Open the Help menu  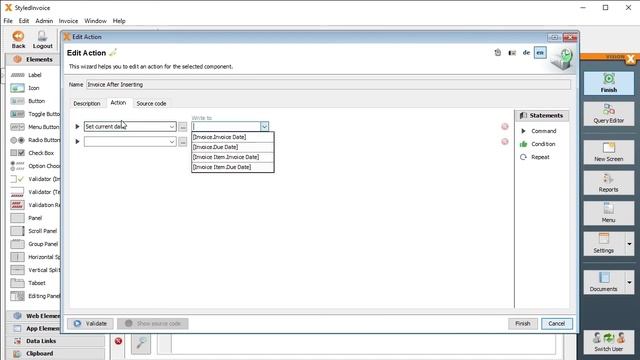click(x=119, y=21)
